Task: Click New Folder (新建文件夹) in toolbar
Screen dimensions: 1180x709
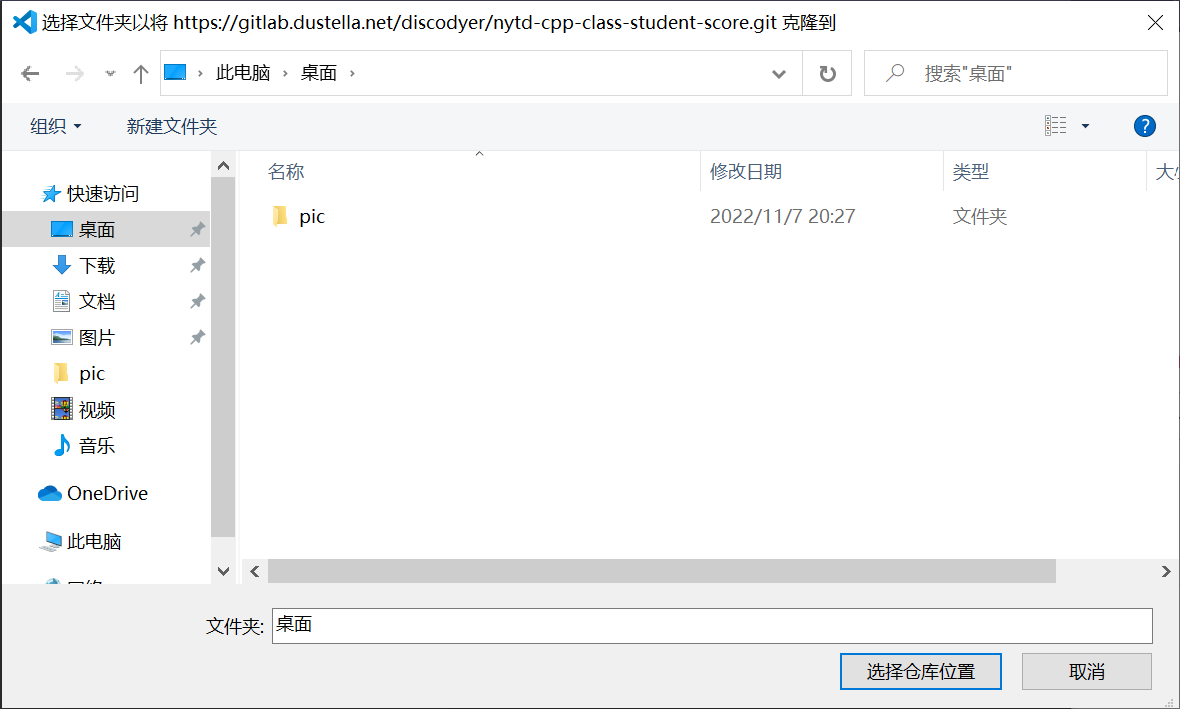Action: (172, 126)
